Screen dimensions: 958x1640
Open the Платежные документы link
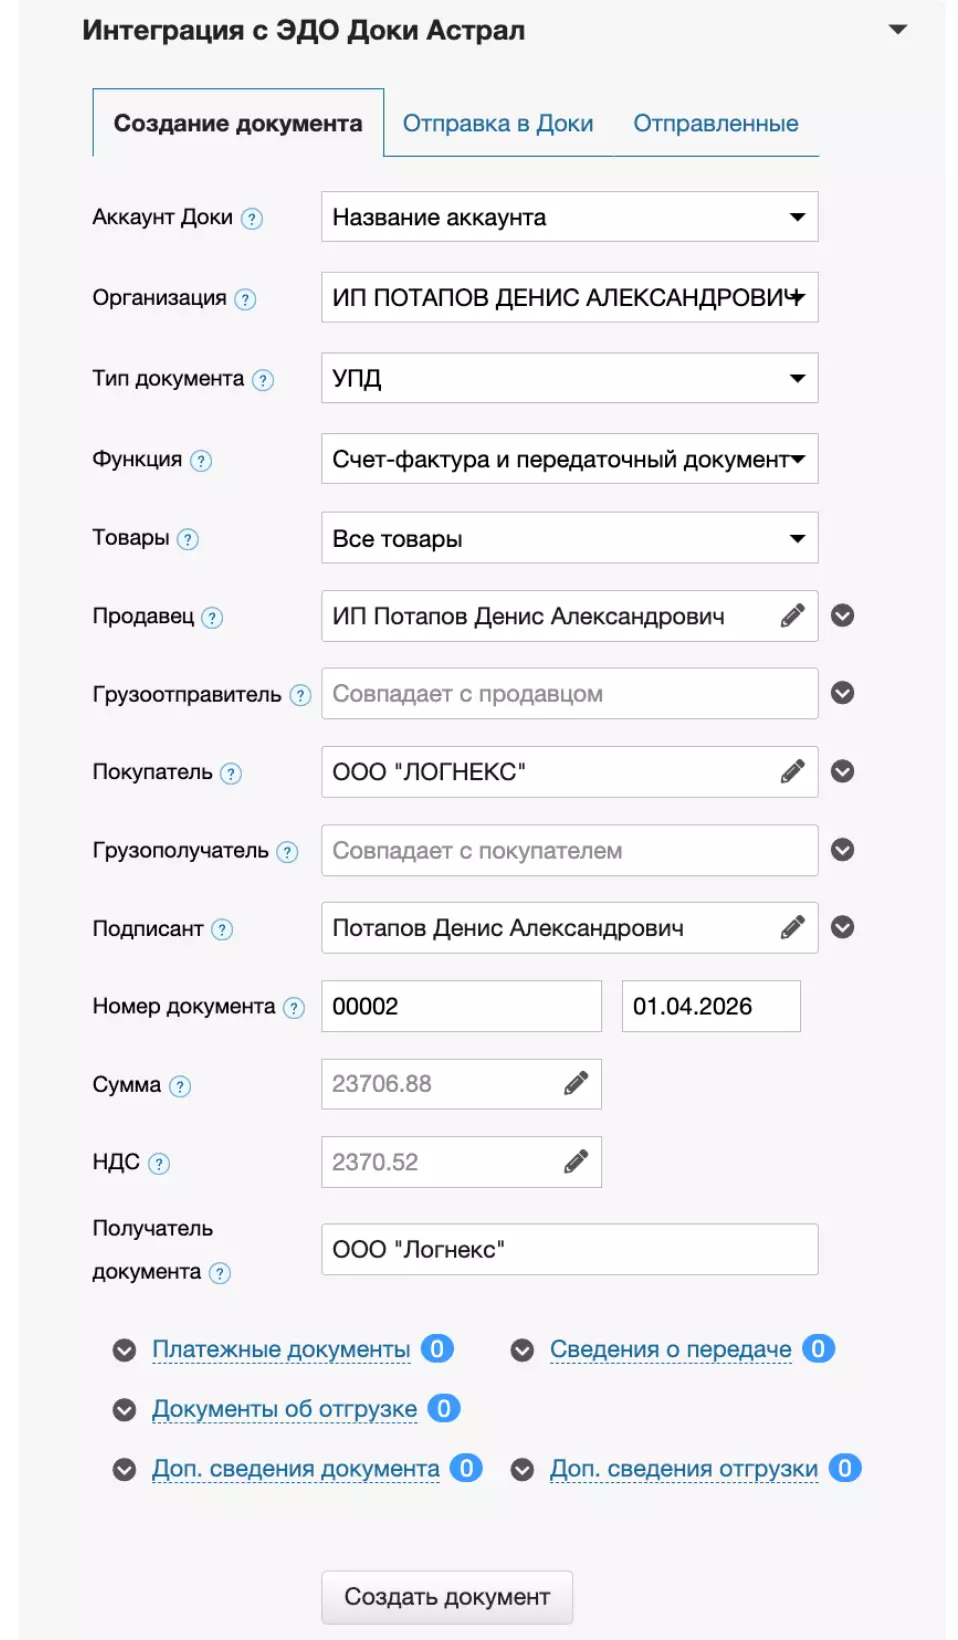pyautogui.click(x=281, y=1350)
